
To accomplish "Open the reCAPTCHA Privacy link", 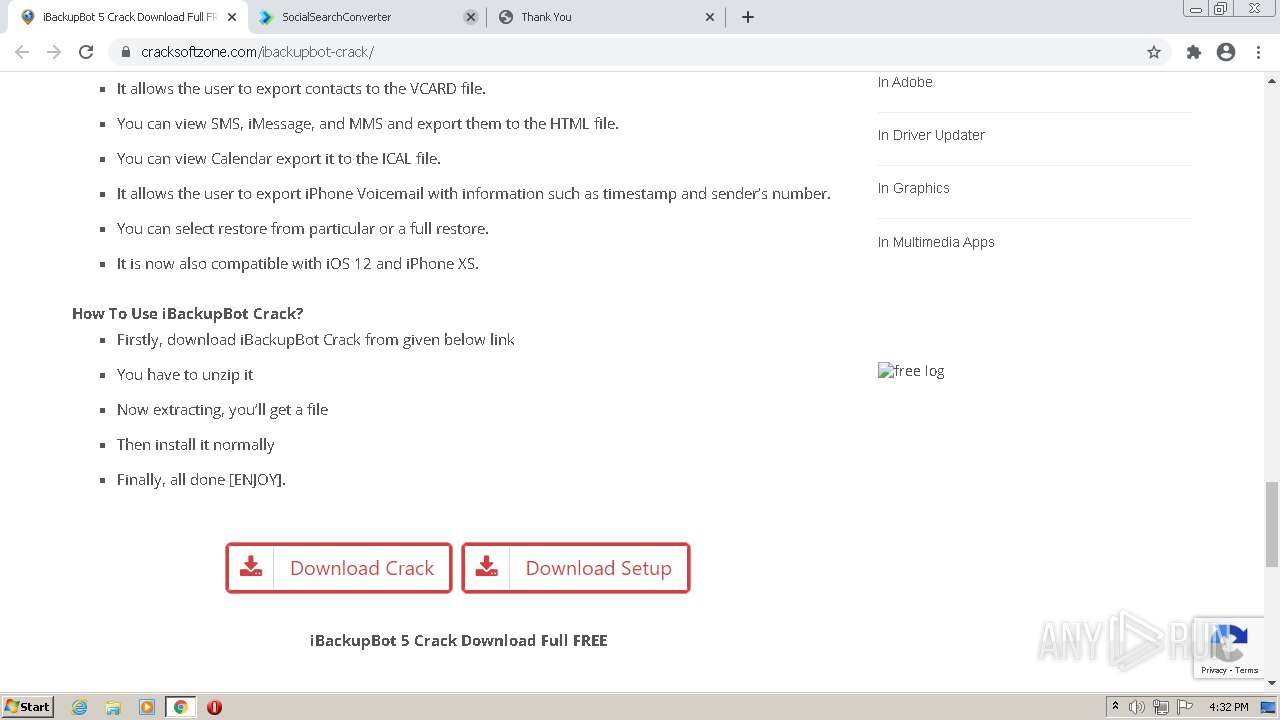I will (x=1214, y=670).
